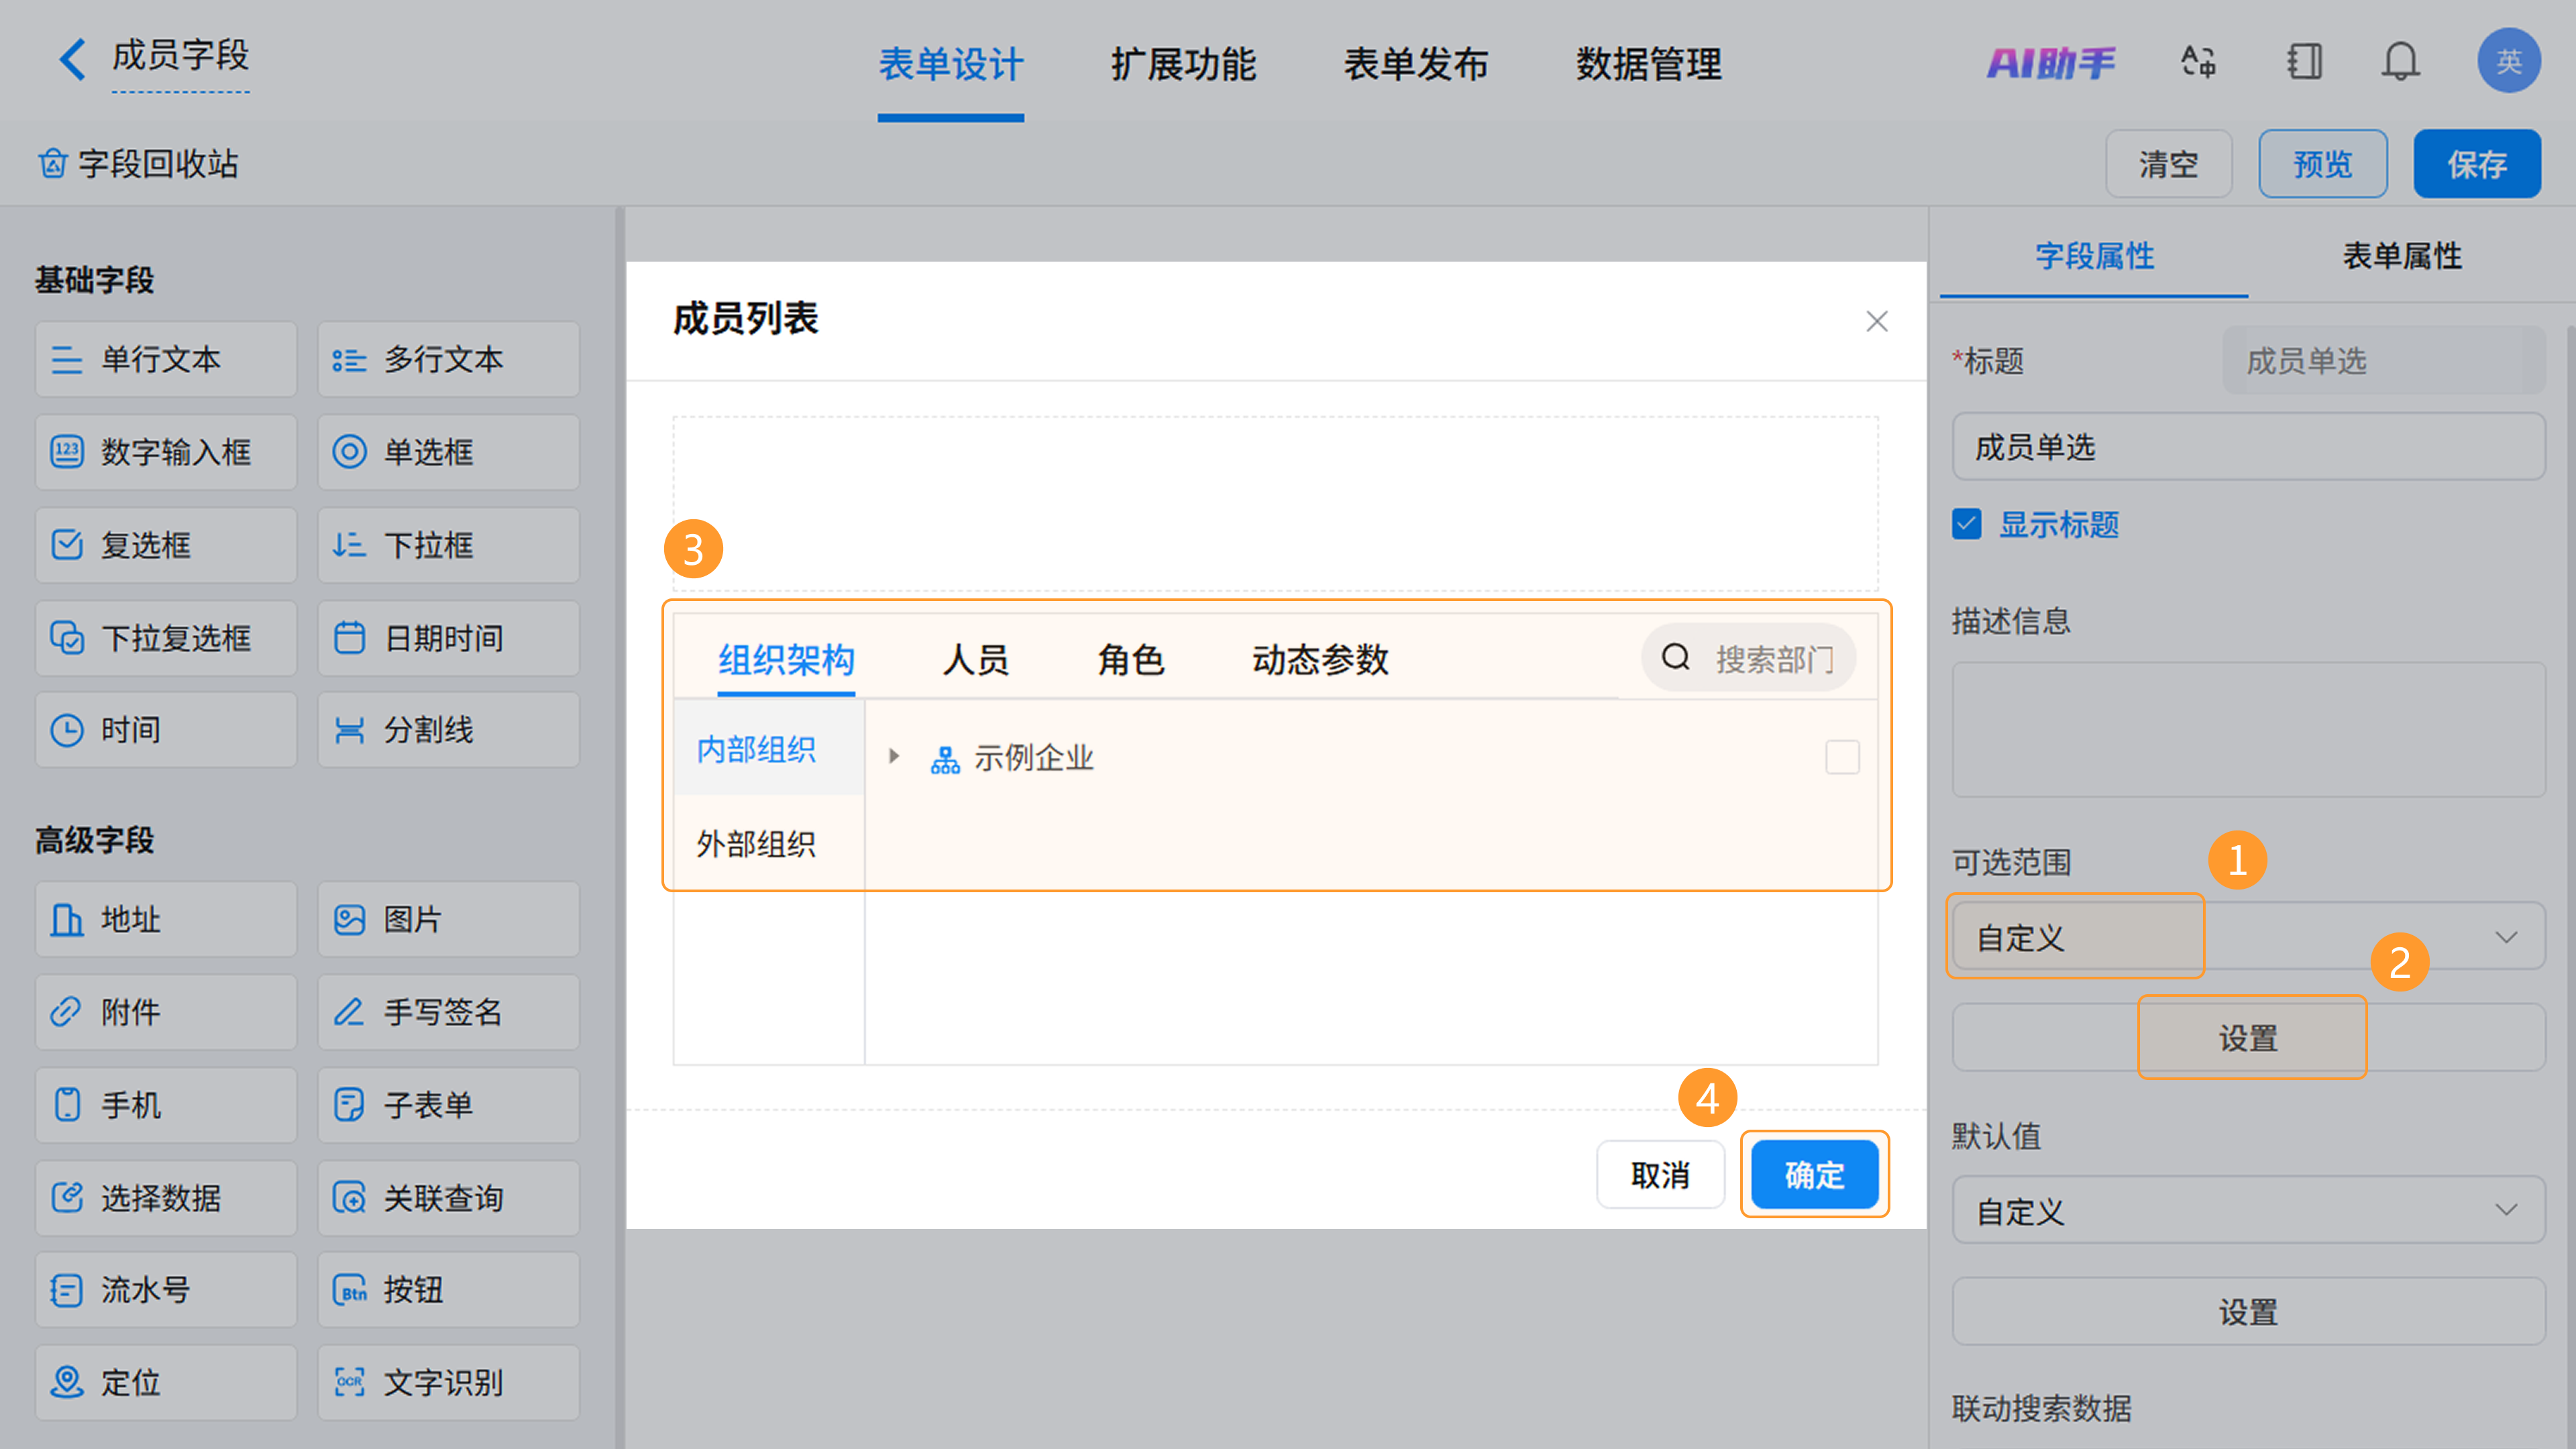Click the back arrow beside 成员字段
Viewport: 2576px width, 1449px height.
tap(72, 59)
